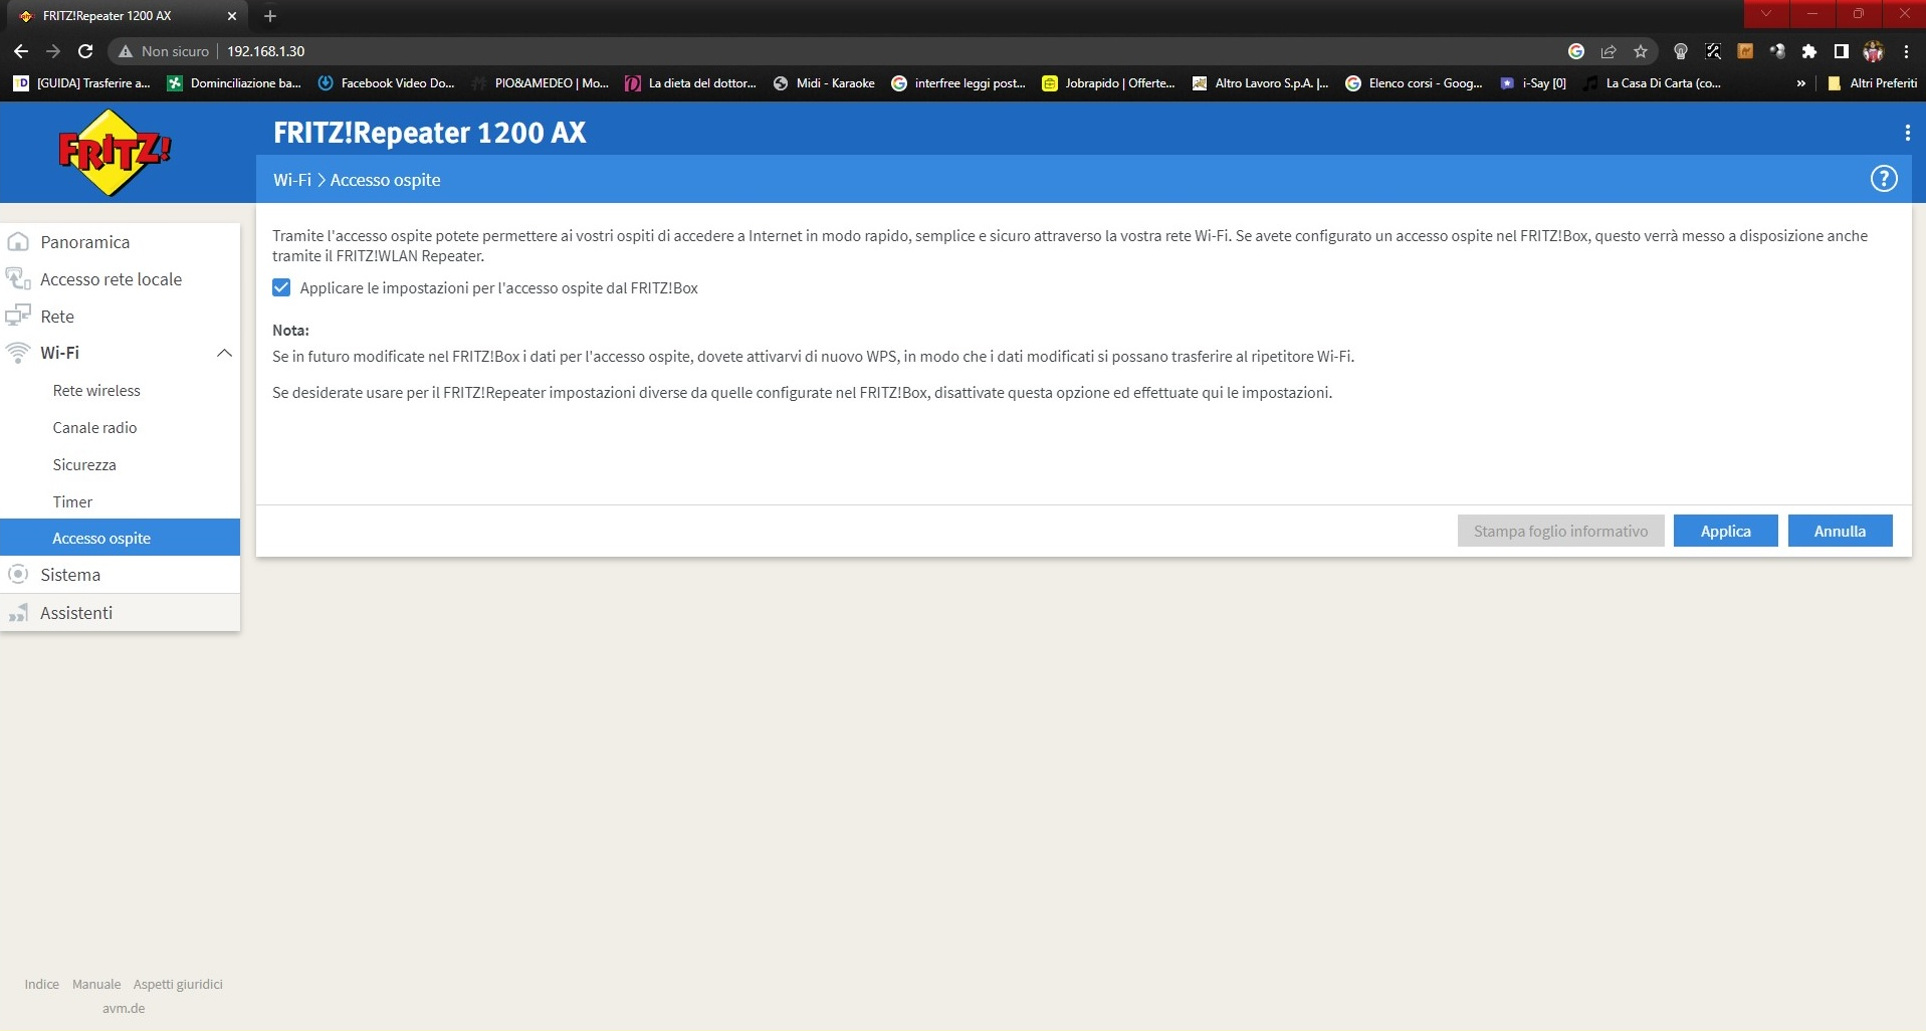Click the share page icon in address bar
The image size is (1926, 1031).
pos(1608,51)
